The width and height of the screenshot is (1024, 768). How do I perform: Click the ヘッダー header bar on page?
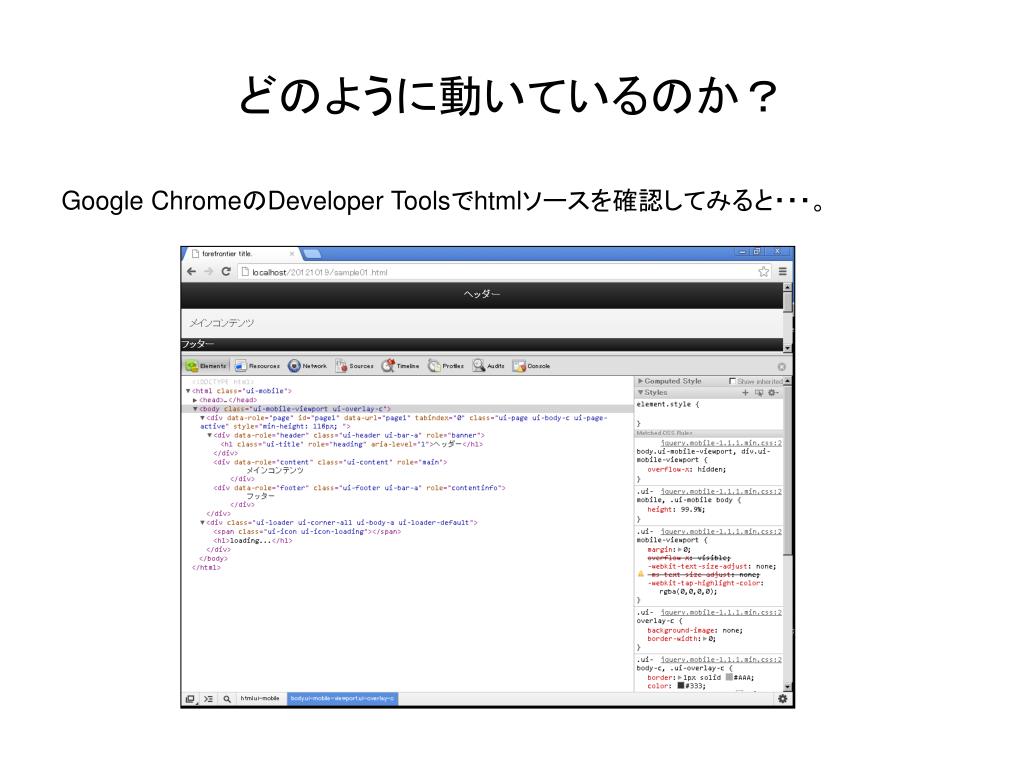click(x=482, y=295)
